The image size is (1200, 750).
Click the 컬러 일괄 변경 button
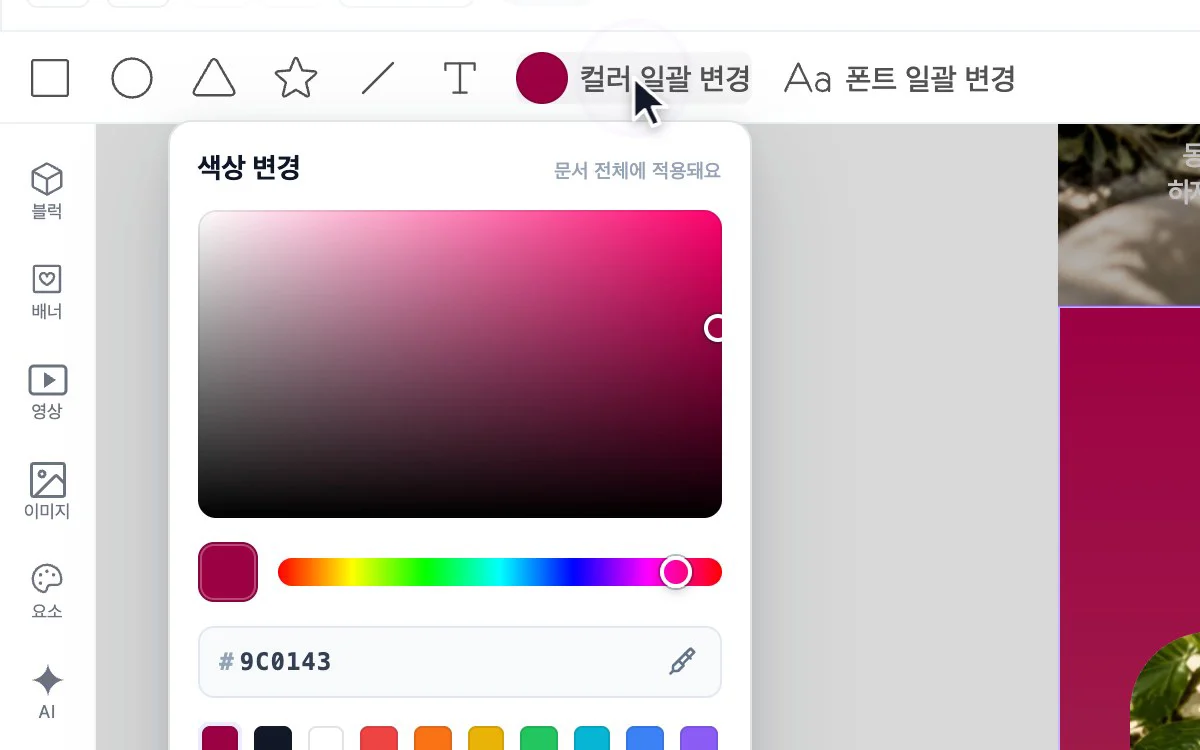(633, 78)
